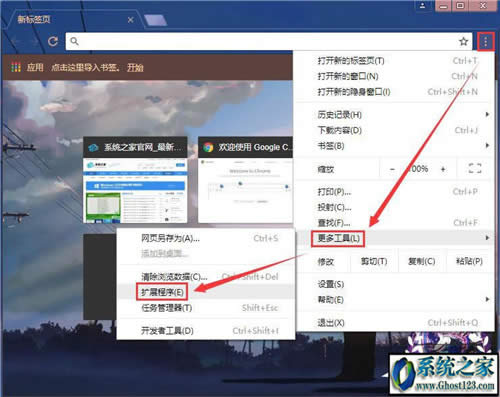500x397 pixels.
Task: Open the three-dot Chrome menu button
Action: coord(486,42)
